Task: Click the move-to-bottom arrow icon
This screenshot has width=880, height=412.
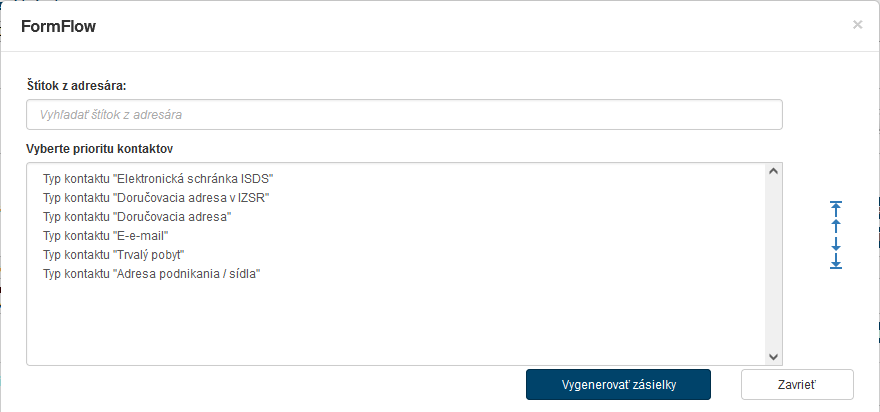Action: 836,262
